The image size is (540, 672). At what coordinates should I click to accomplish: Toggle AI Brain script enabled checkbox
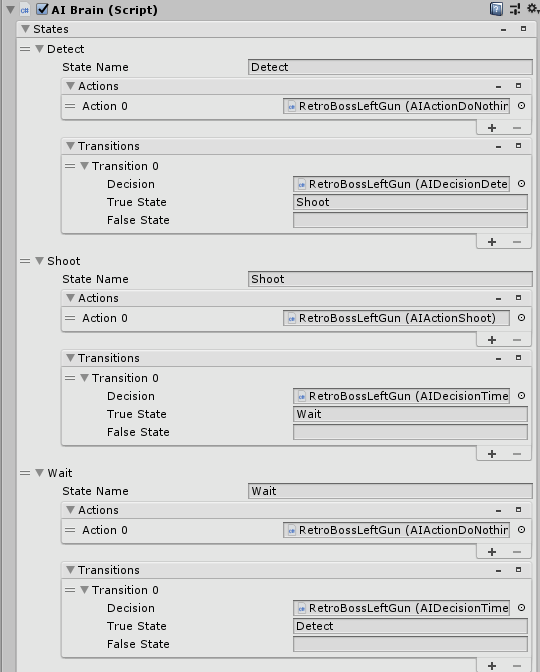[x=42, y=9]
